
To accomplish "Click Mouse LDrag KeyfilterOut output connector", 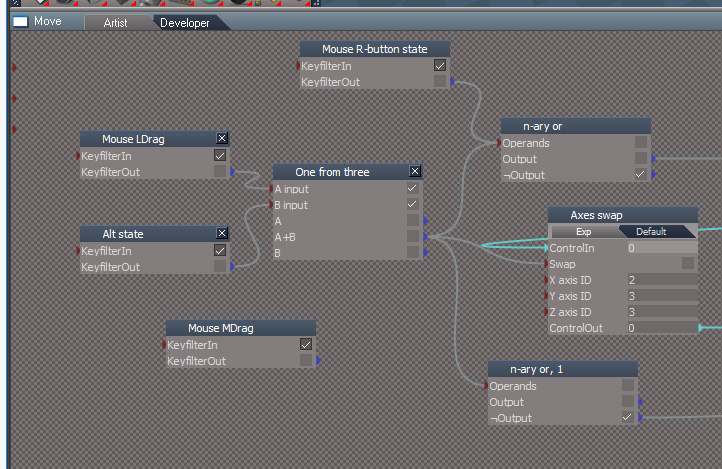I will [233, 172].
